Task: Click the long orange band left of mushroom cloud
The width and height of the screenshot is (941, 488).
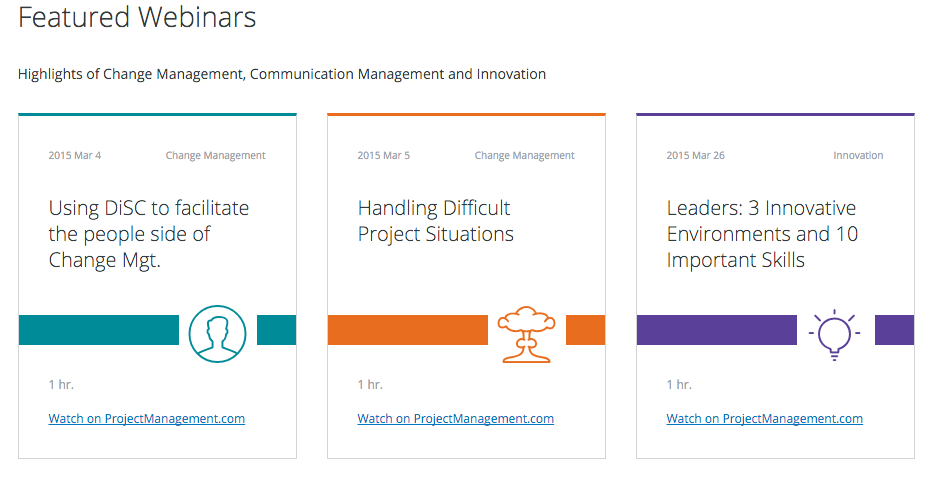Action: (407, 330)
